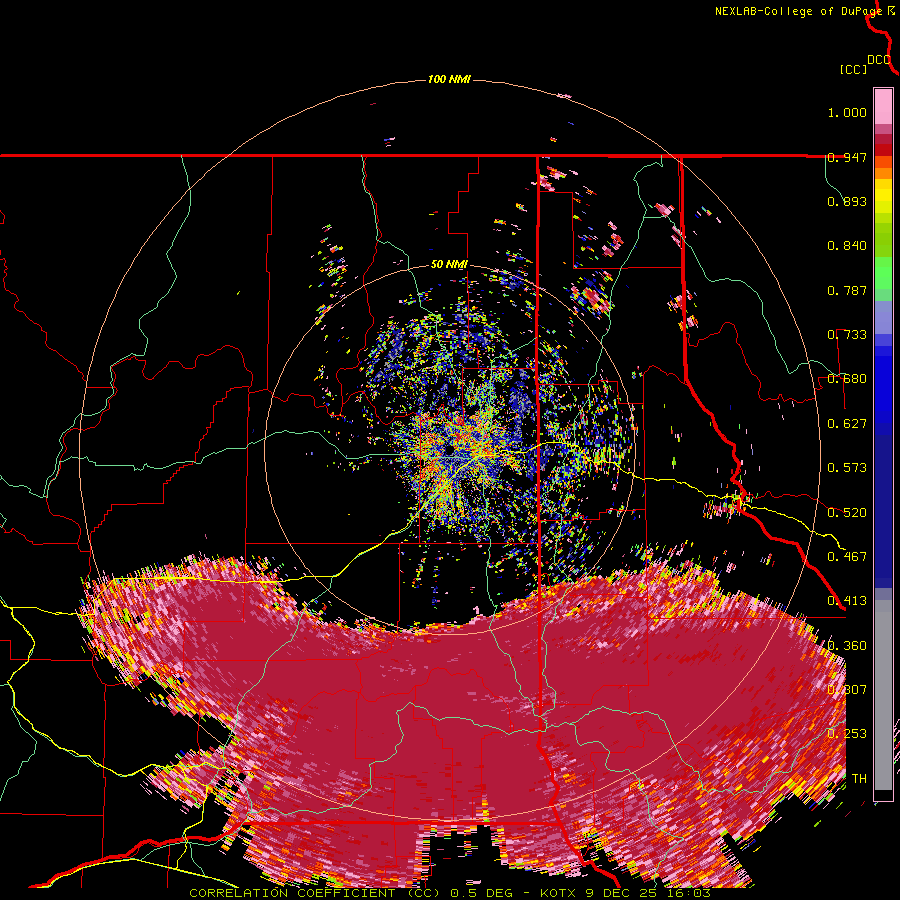Viewport: 900px width, 900px height.
Task: Pick the gray bottom color bar segment
Action: (x=883, y=695)
